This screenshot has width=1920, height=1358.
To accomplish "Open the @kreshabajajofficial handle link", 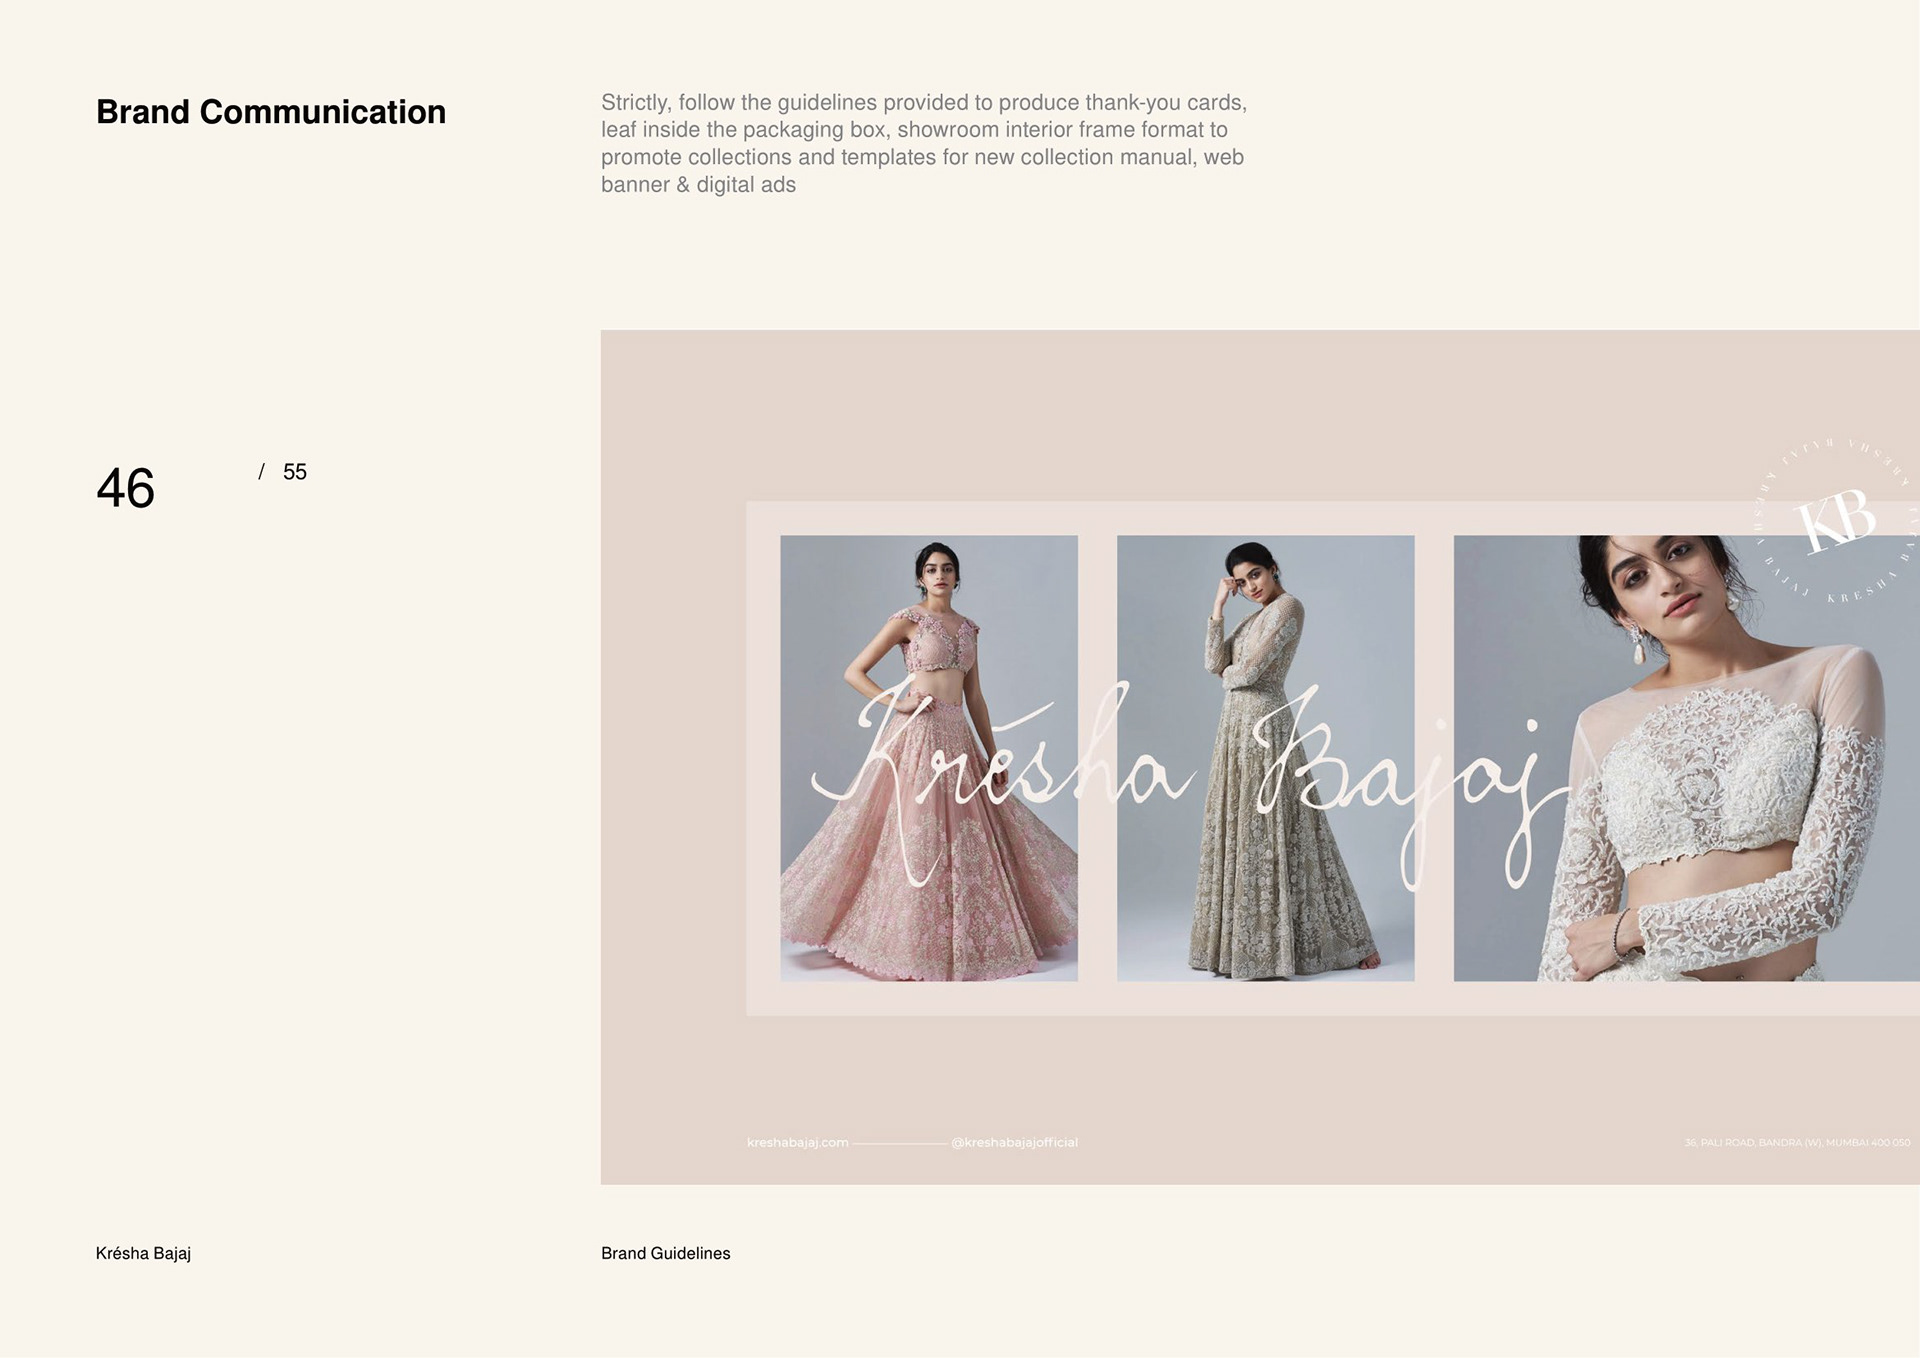I will (1014, 1142).
